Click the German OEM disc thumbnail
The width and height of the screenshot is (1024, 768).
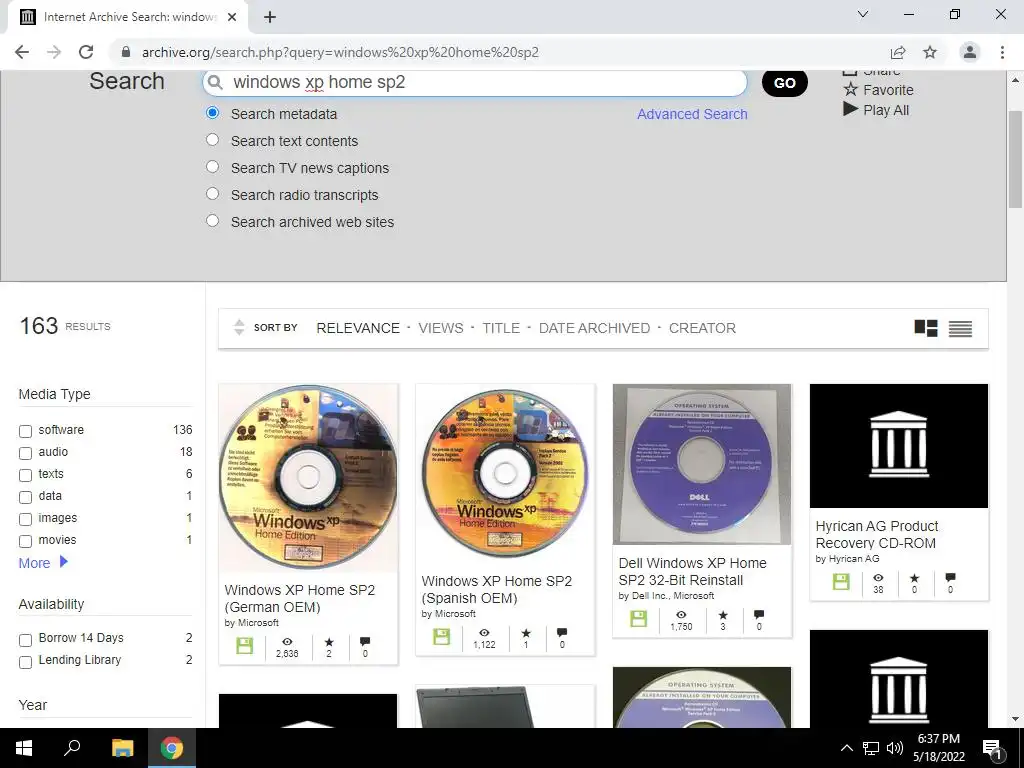[308, 477]
